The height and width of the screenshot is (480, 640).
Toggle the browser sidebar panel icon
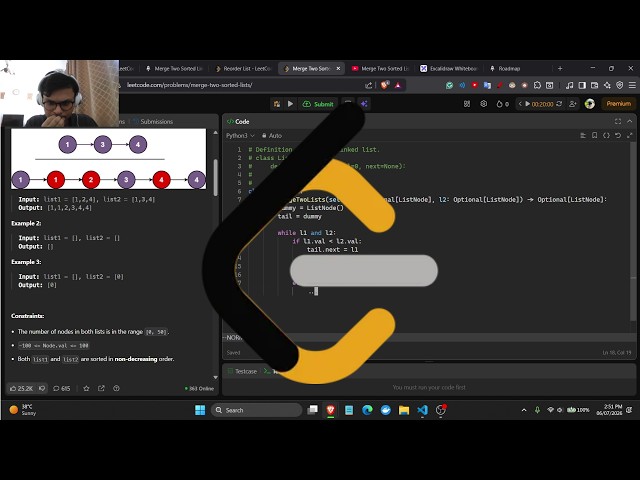pos(582,85)
